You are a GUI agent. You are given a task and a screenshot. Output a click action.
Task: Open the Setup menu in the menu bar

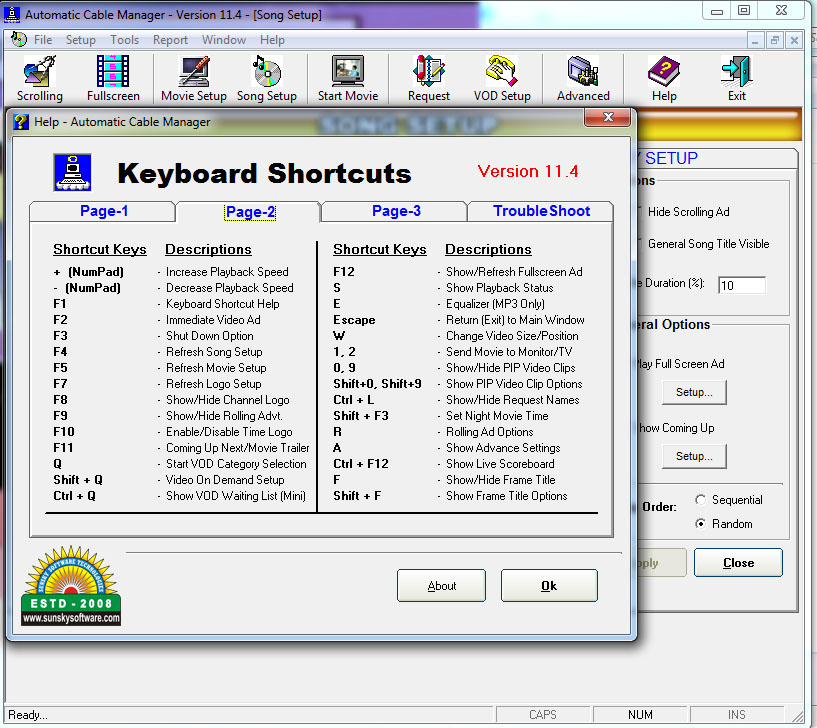(80, 40)
